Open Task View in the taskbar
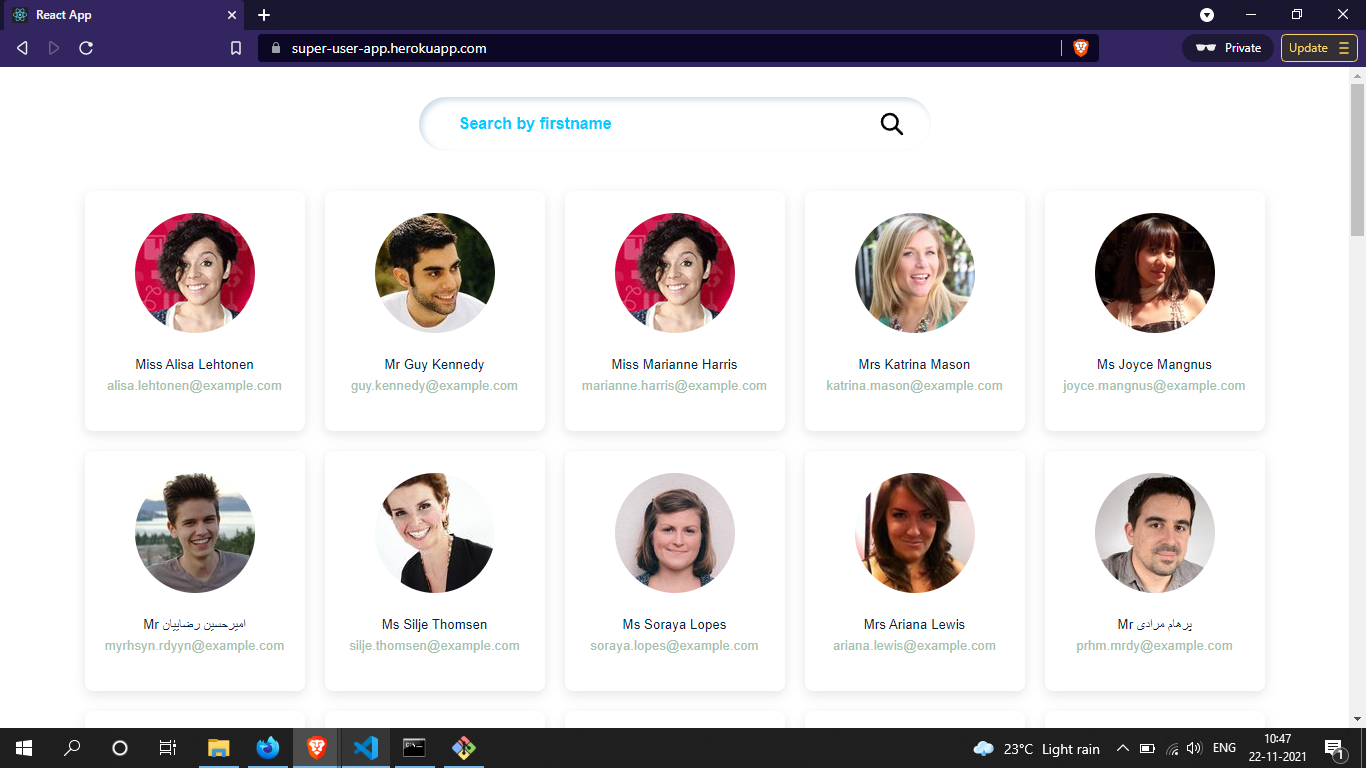This screenshot has height=768, width=1366. point(168,748)
